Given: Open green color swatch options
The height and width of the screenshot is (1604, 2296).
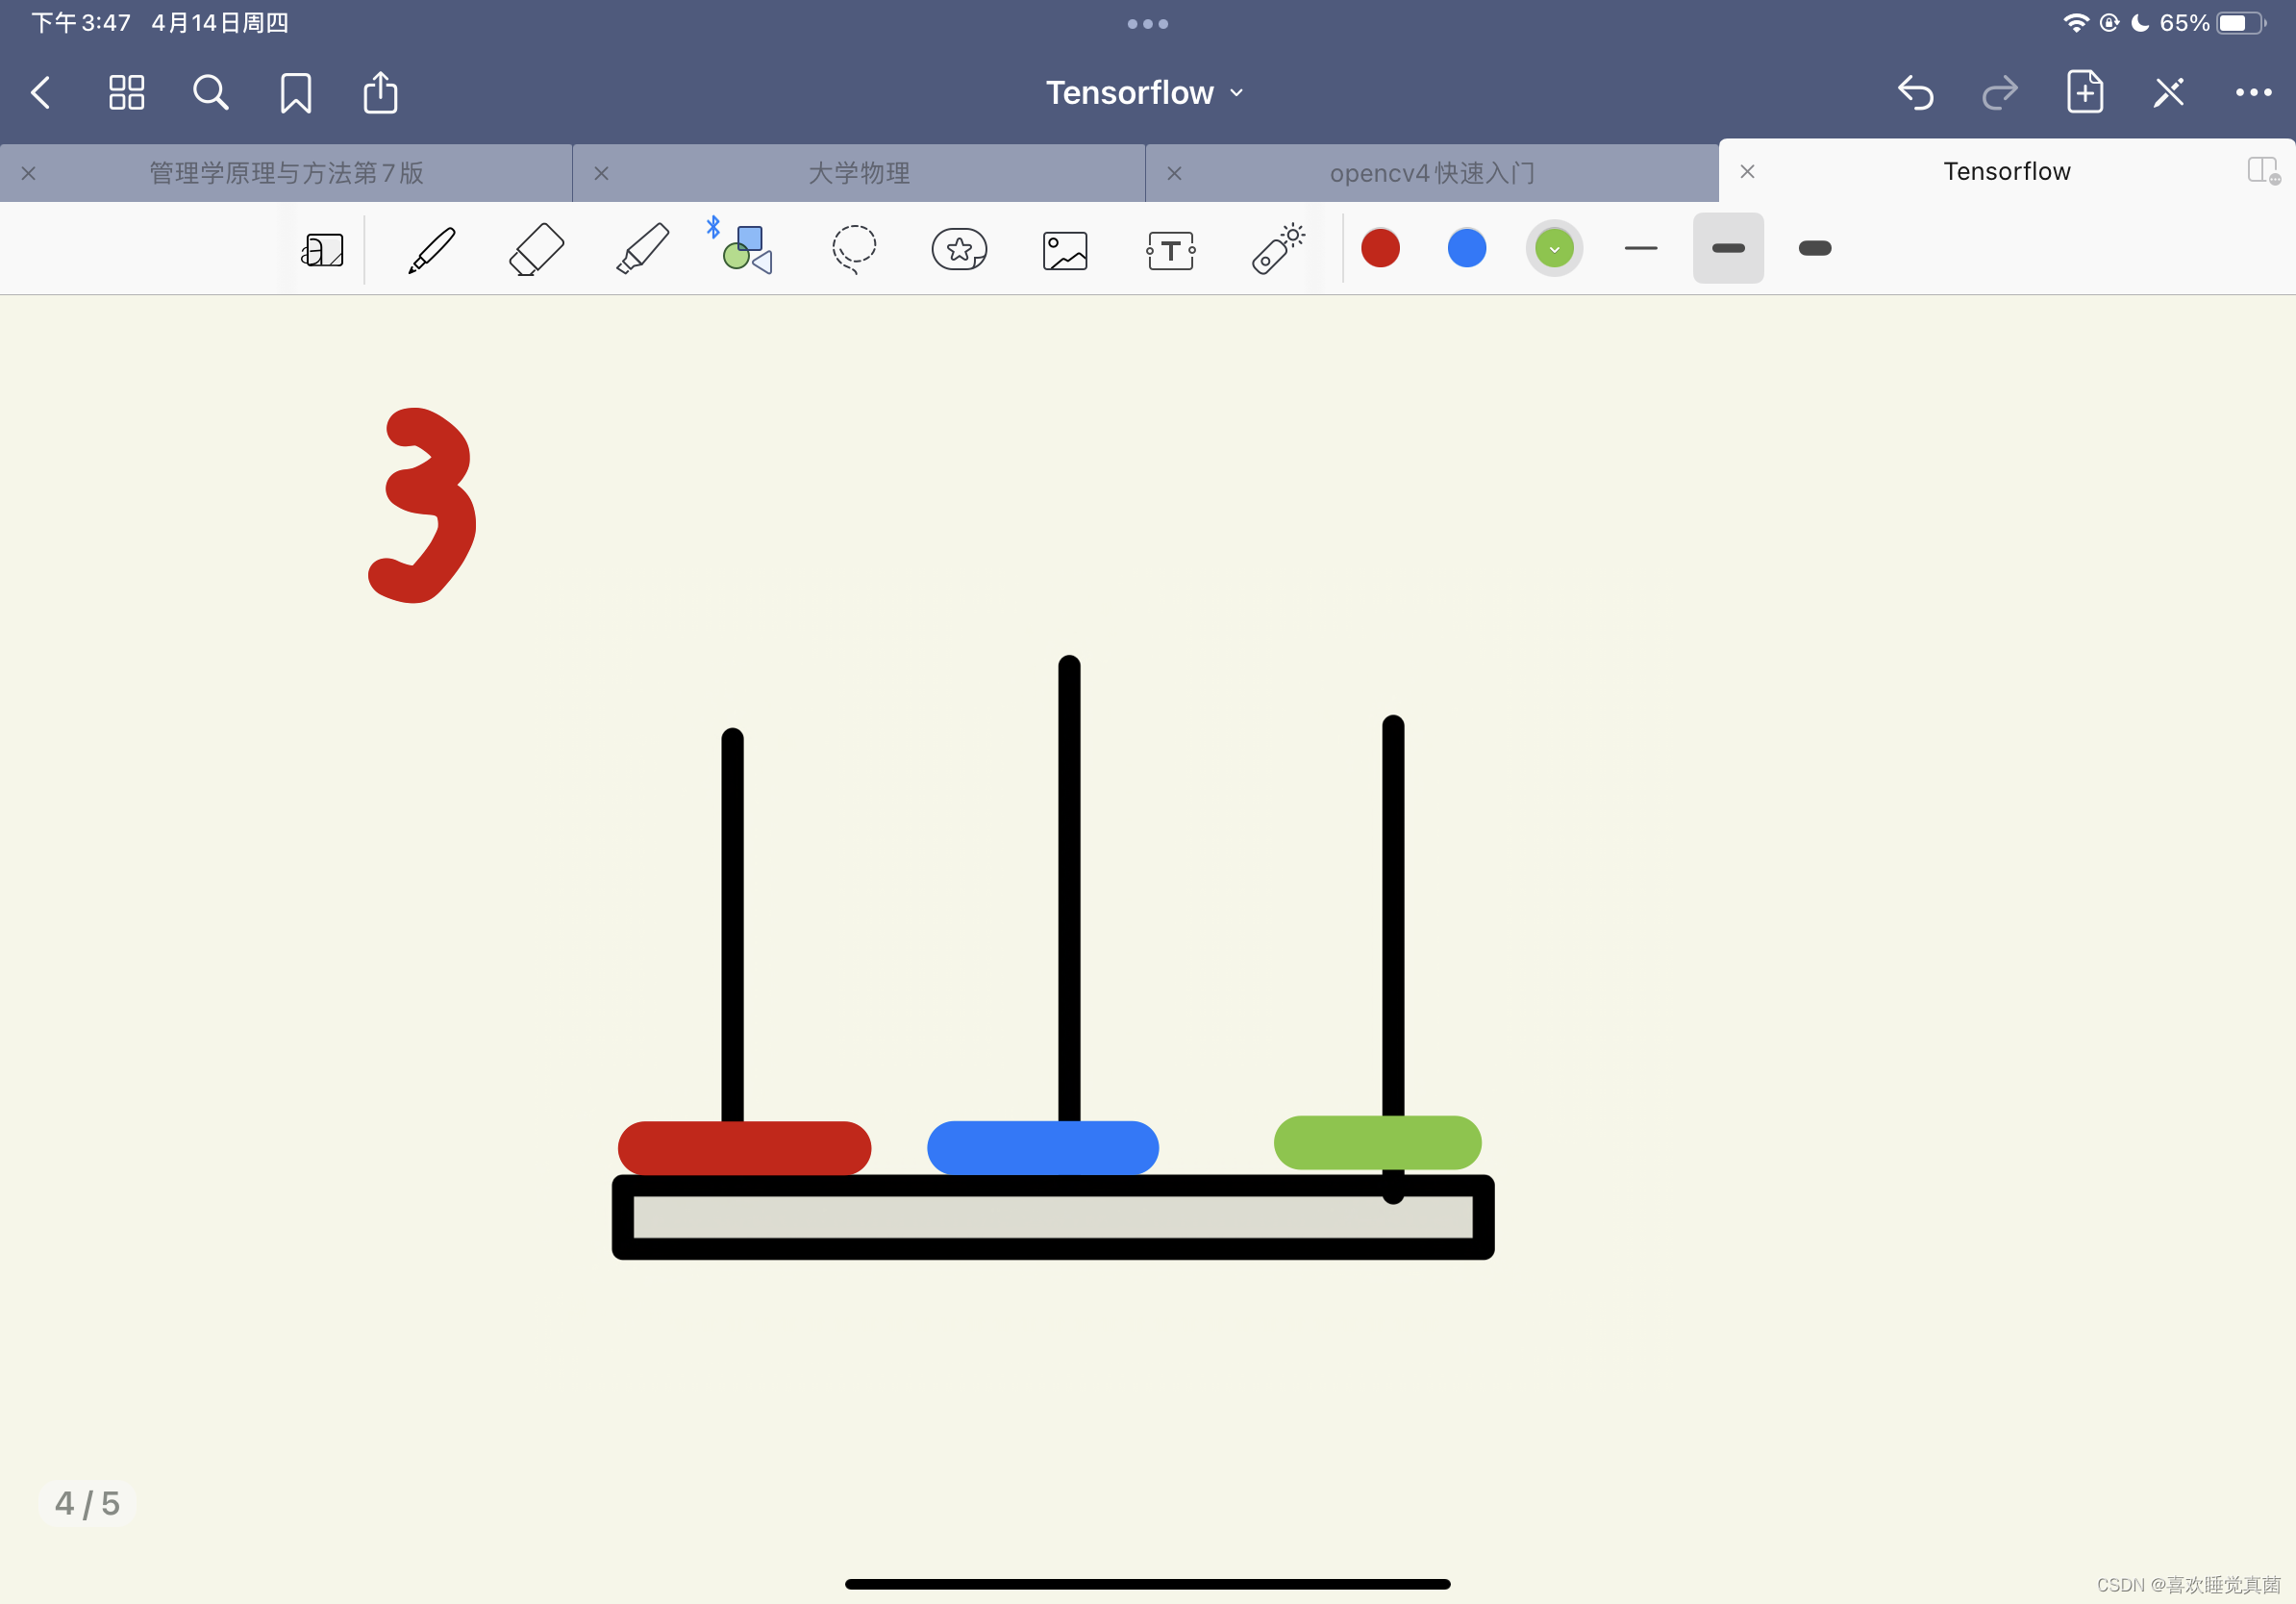Looking at the screenshot, I should pyautogui.click(x=1554, y=248).
